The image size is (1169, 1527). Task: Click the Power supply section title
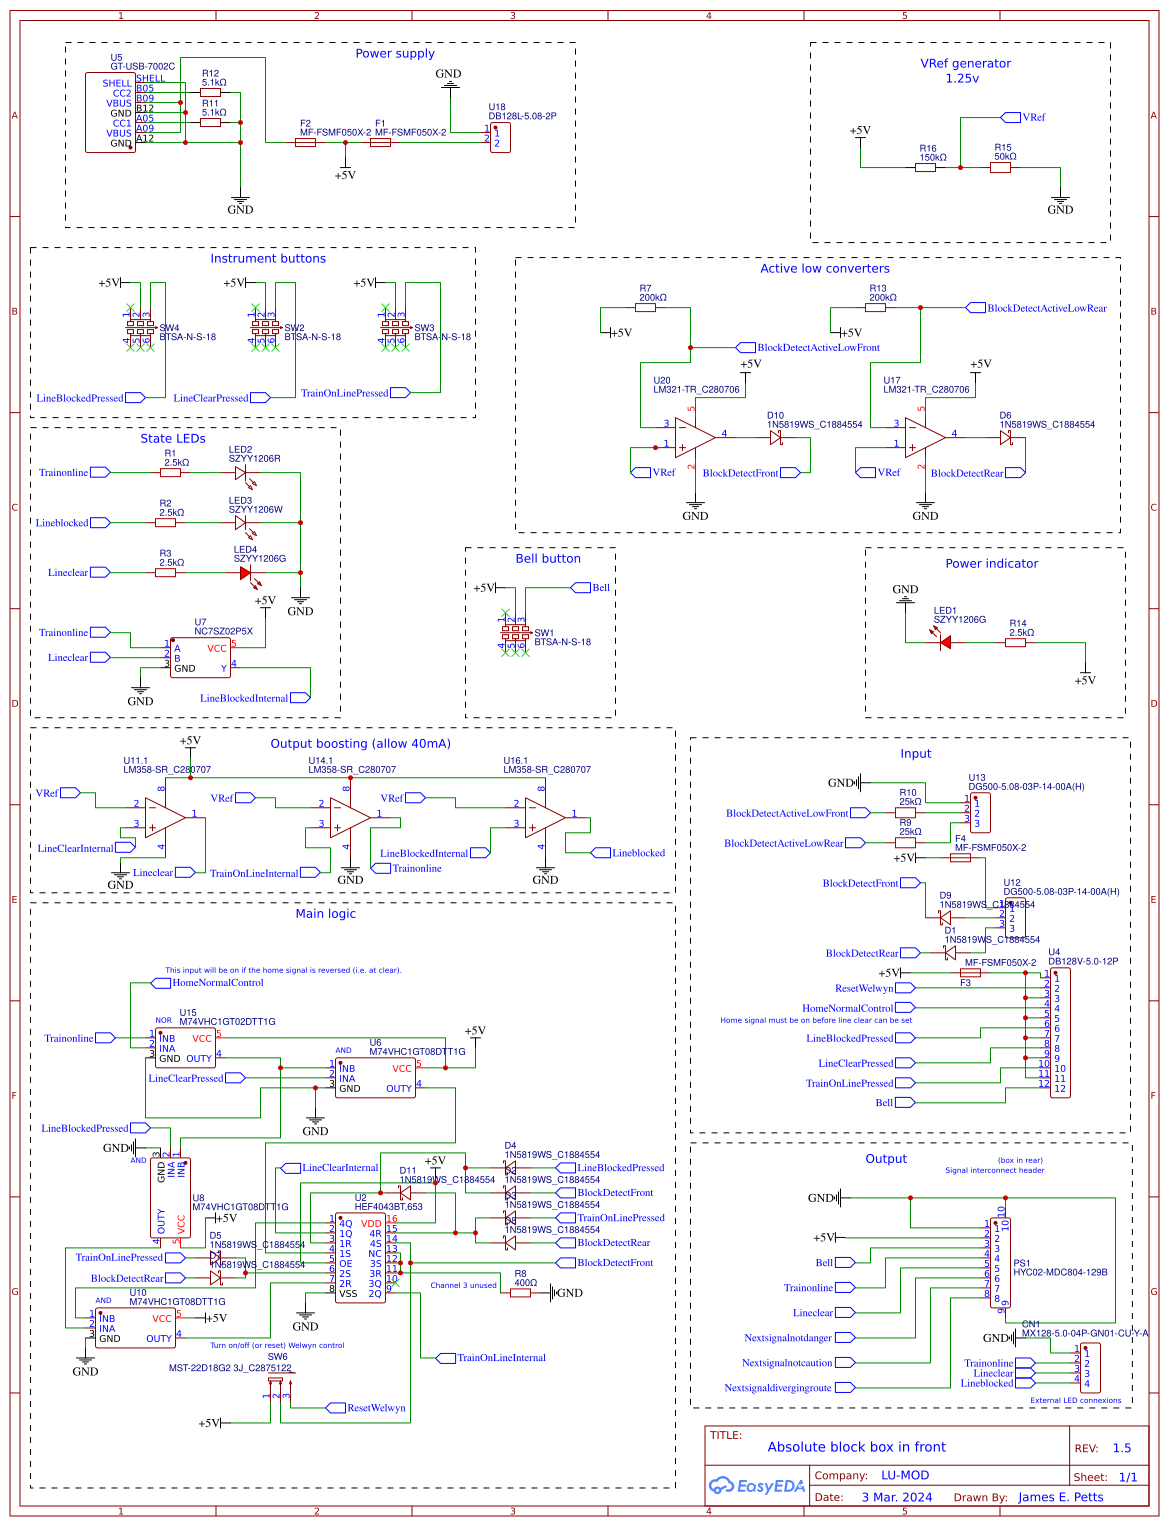tap(395, 53)
